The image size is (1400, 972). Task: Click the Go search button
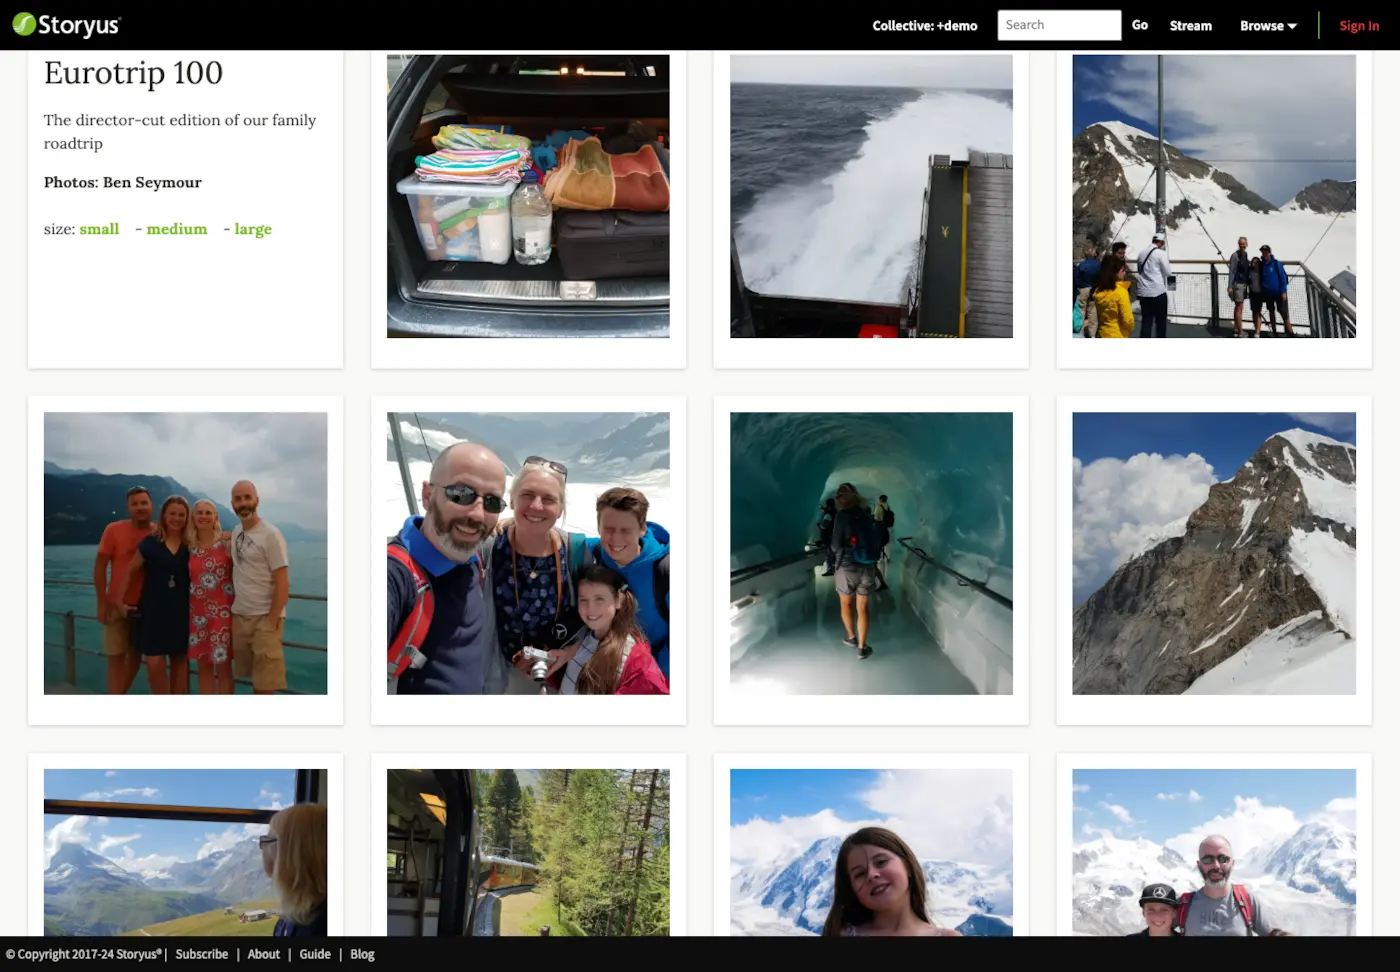[1139, 25]
